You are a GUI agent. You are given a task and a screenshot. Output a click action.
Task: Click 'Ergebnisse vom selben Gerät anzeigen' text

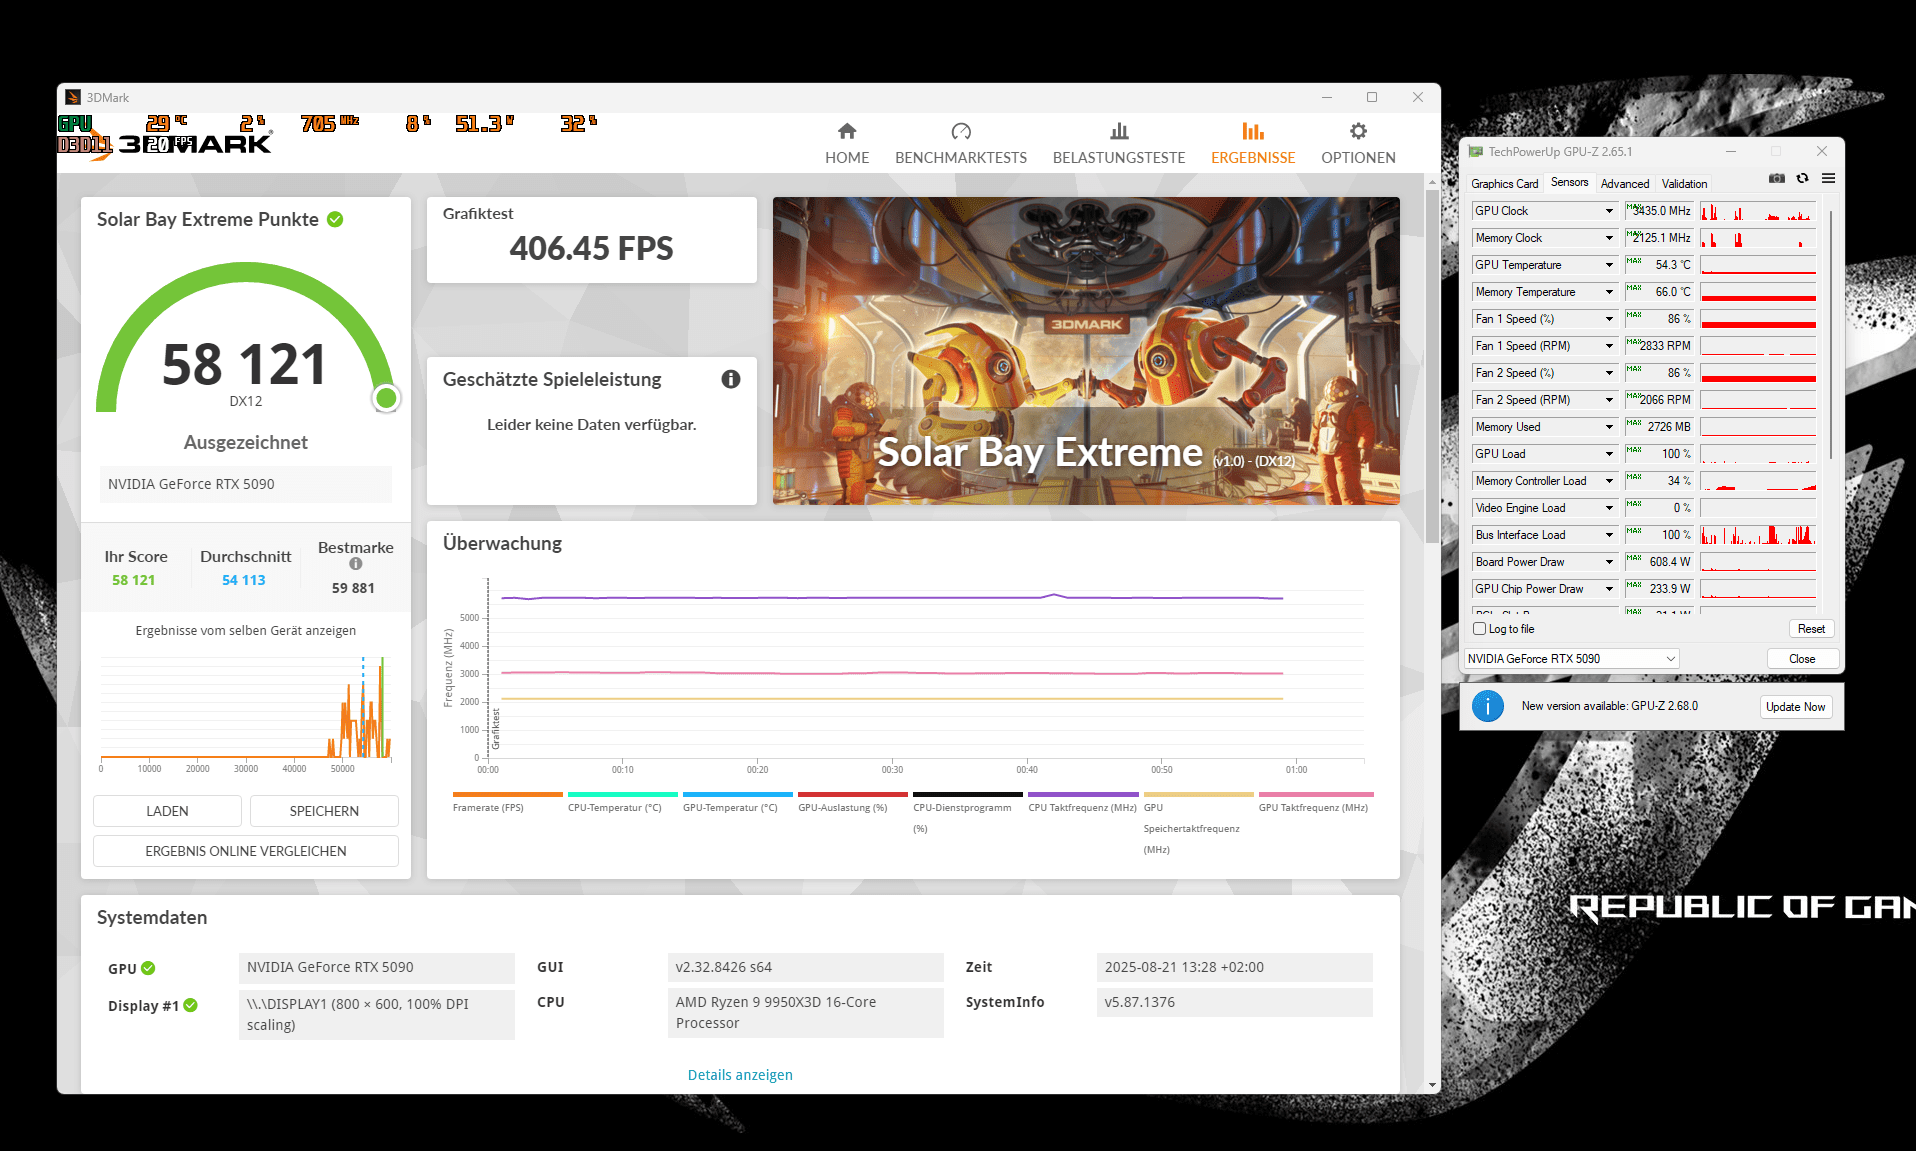coord(246,631)
